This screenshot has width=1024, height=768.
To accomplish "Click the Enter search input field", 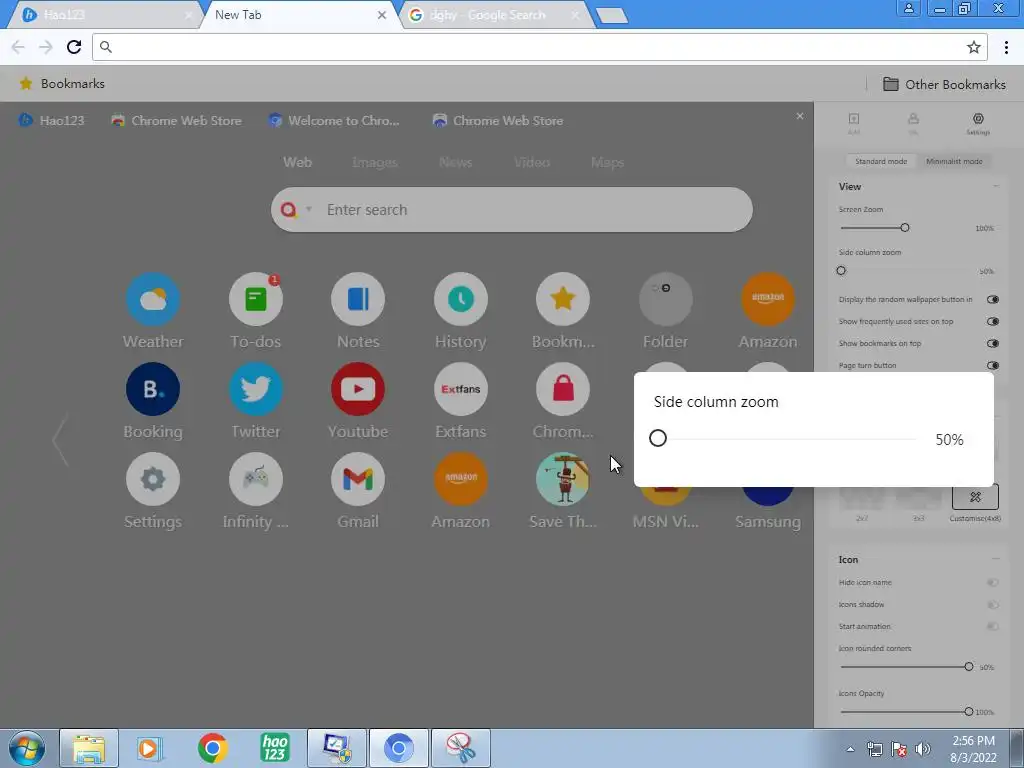I will coord(511,210).
